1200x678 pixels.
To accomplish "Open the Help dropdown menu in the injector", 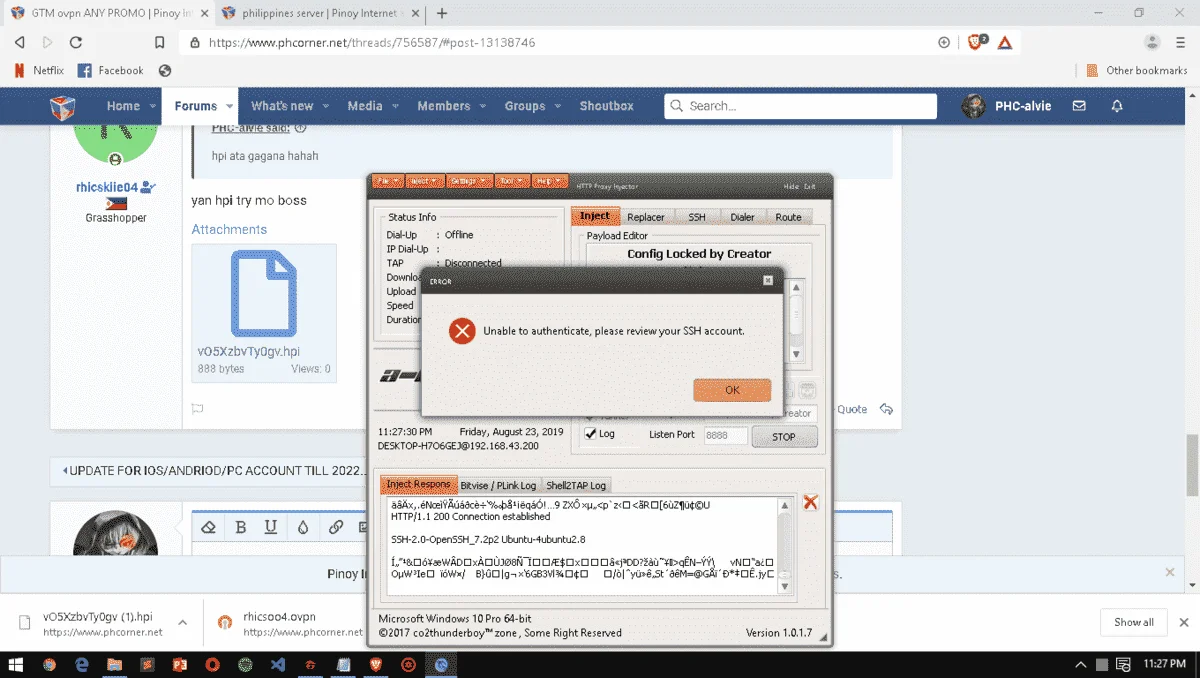I will (548, 181).
